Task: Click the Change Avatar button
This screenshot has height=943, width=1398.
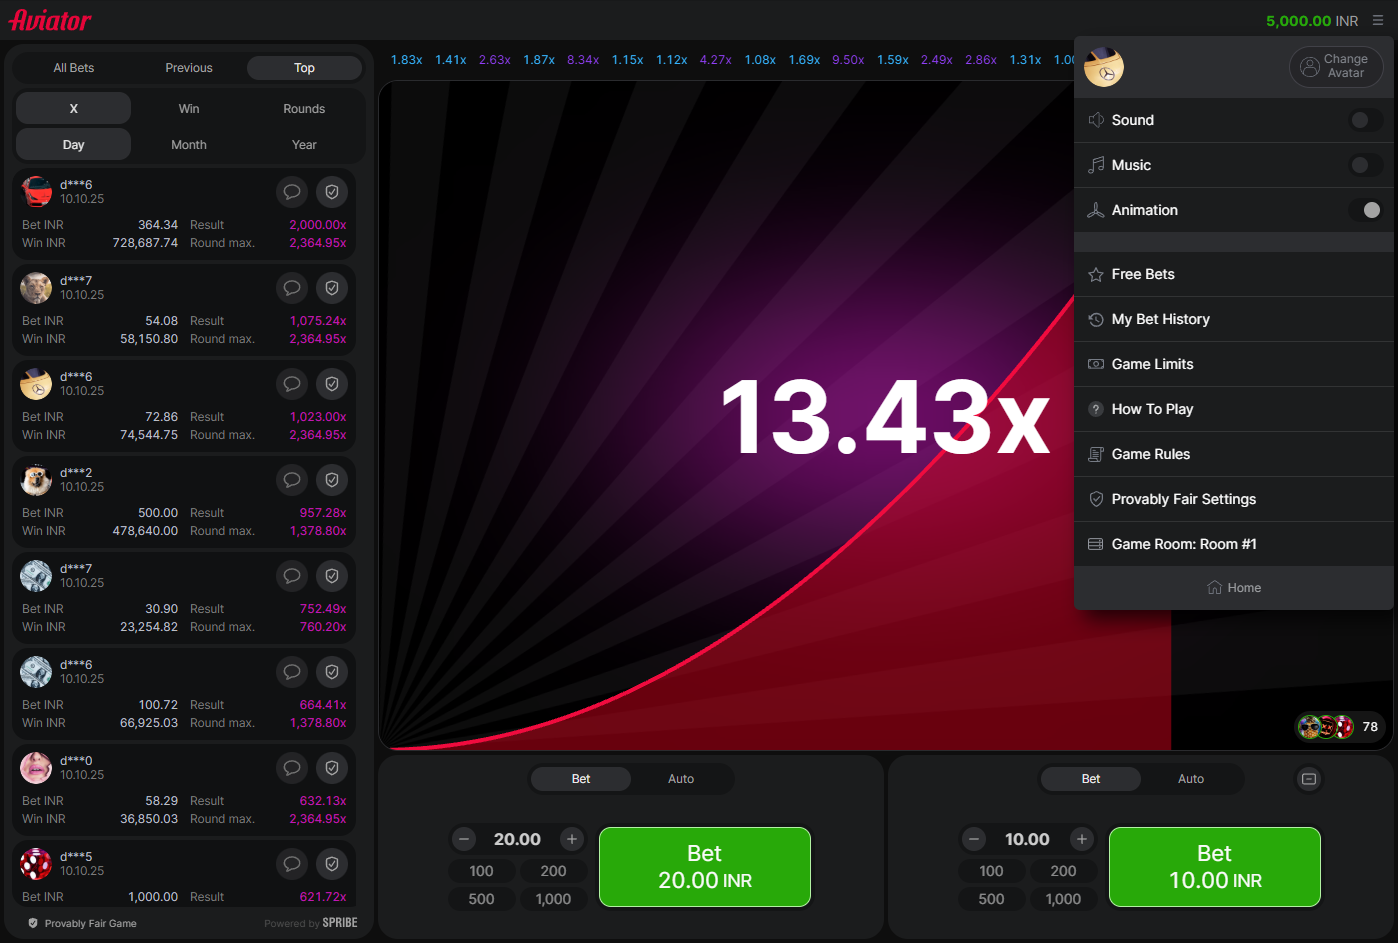Action: tap(1336, 67)
